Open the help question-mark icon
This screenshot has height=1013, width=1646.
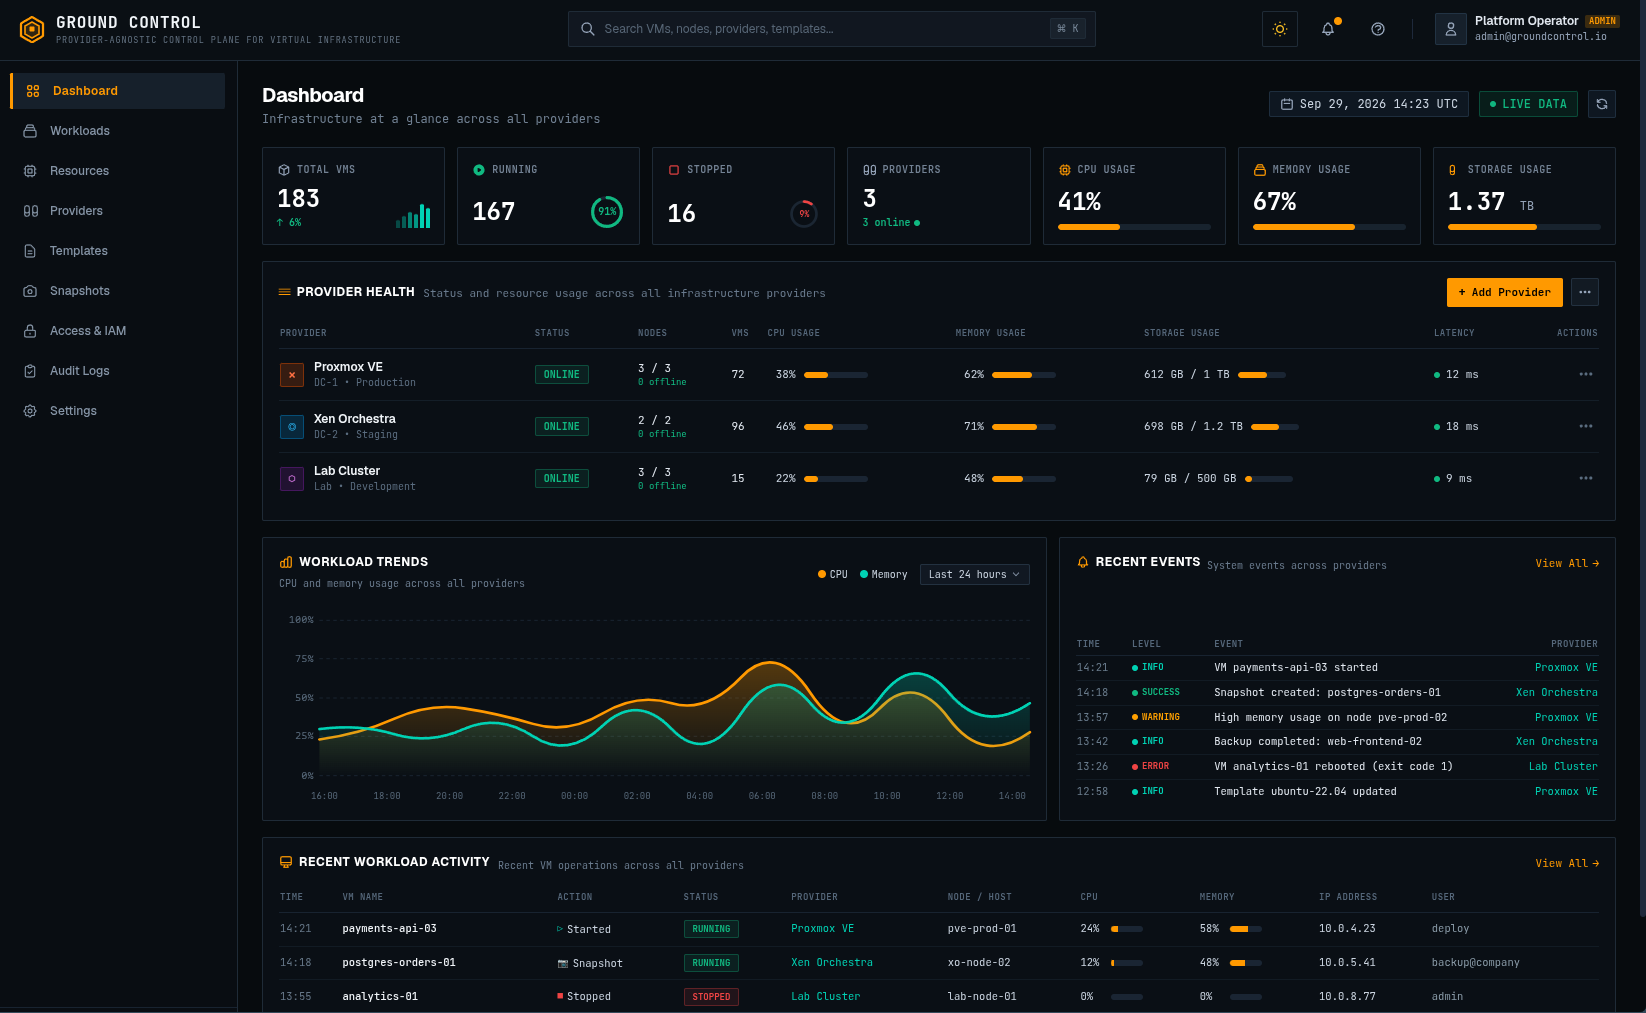click(1377, 29)
